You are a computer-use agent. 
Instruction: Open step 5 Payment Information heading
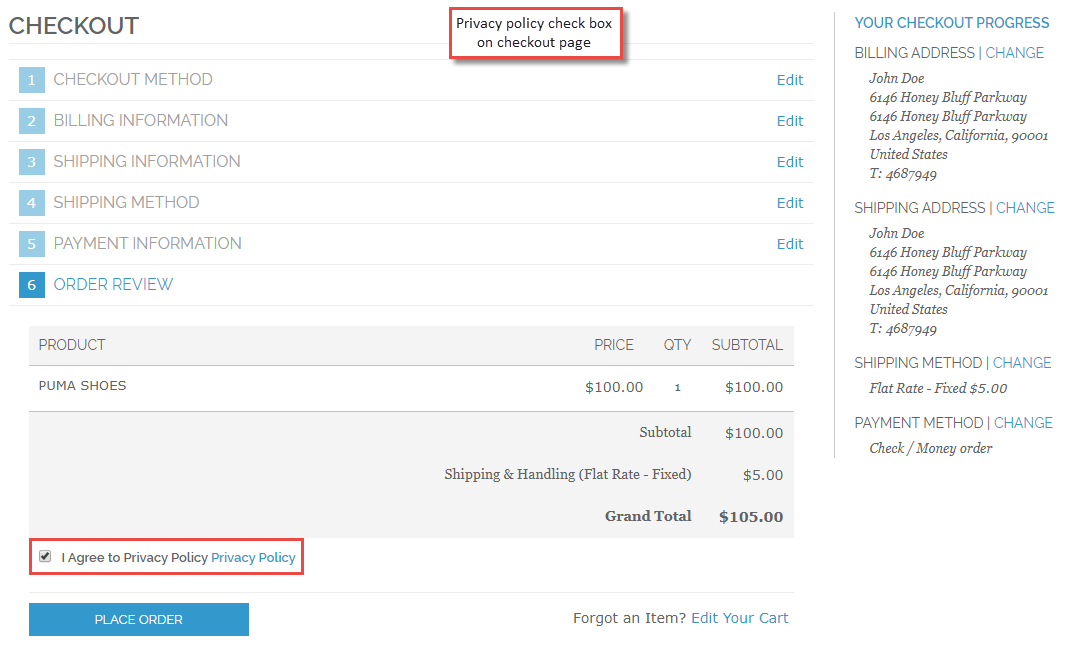(147, 243)
